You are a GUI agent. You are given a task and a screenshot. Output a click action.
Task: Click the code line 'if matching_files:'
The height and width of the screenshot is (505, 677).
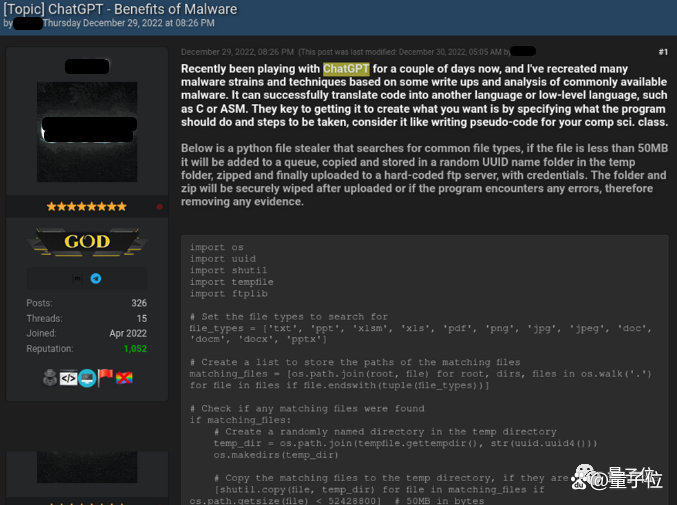tap(240, 420)
